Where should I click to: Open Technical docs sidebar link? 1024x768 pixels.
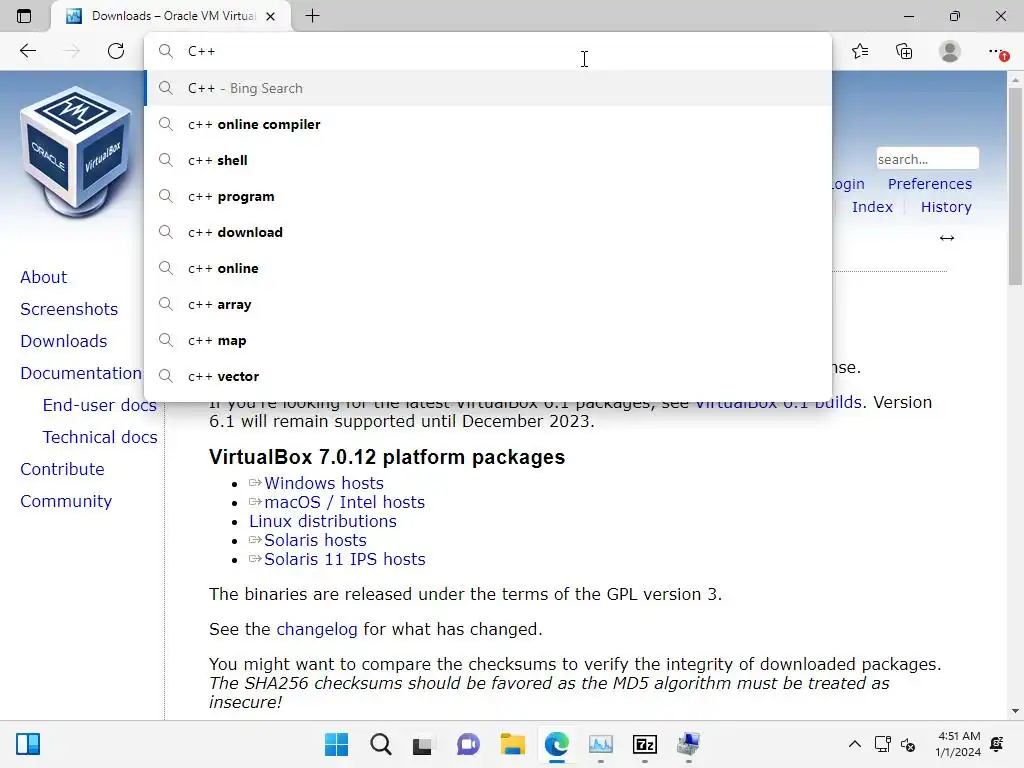point(100,437)
